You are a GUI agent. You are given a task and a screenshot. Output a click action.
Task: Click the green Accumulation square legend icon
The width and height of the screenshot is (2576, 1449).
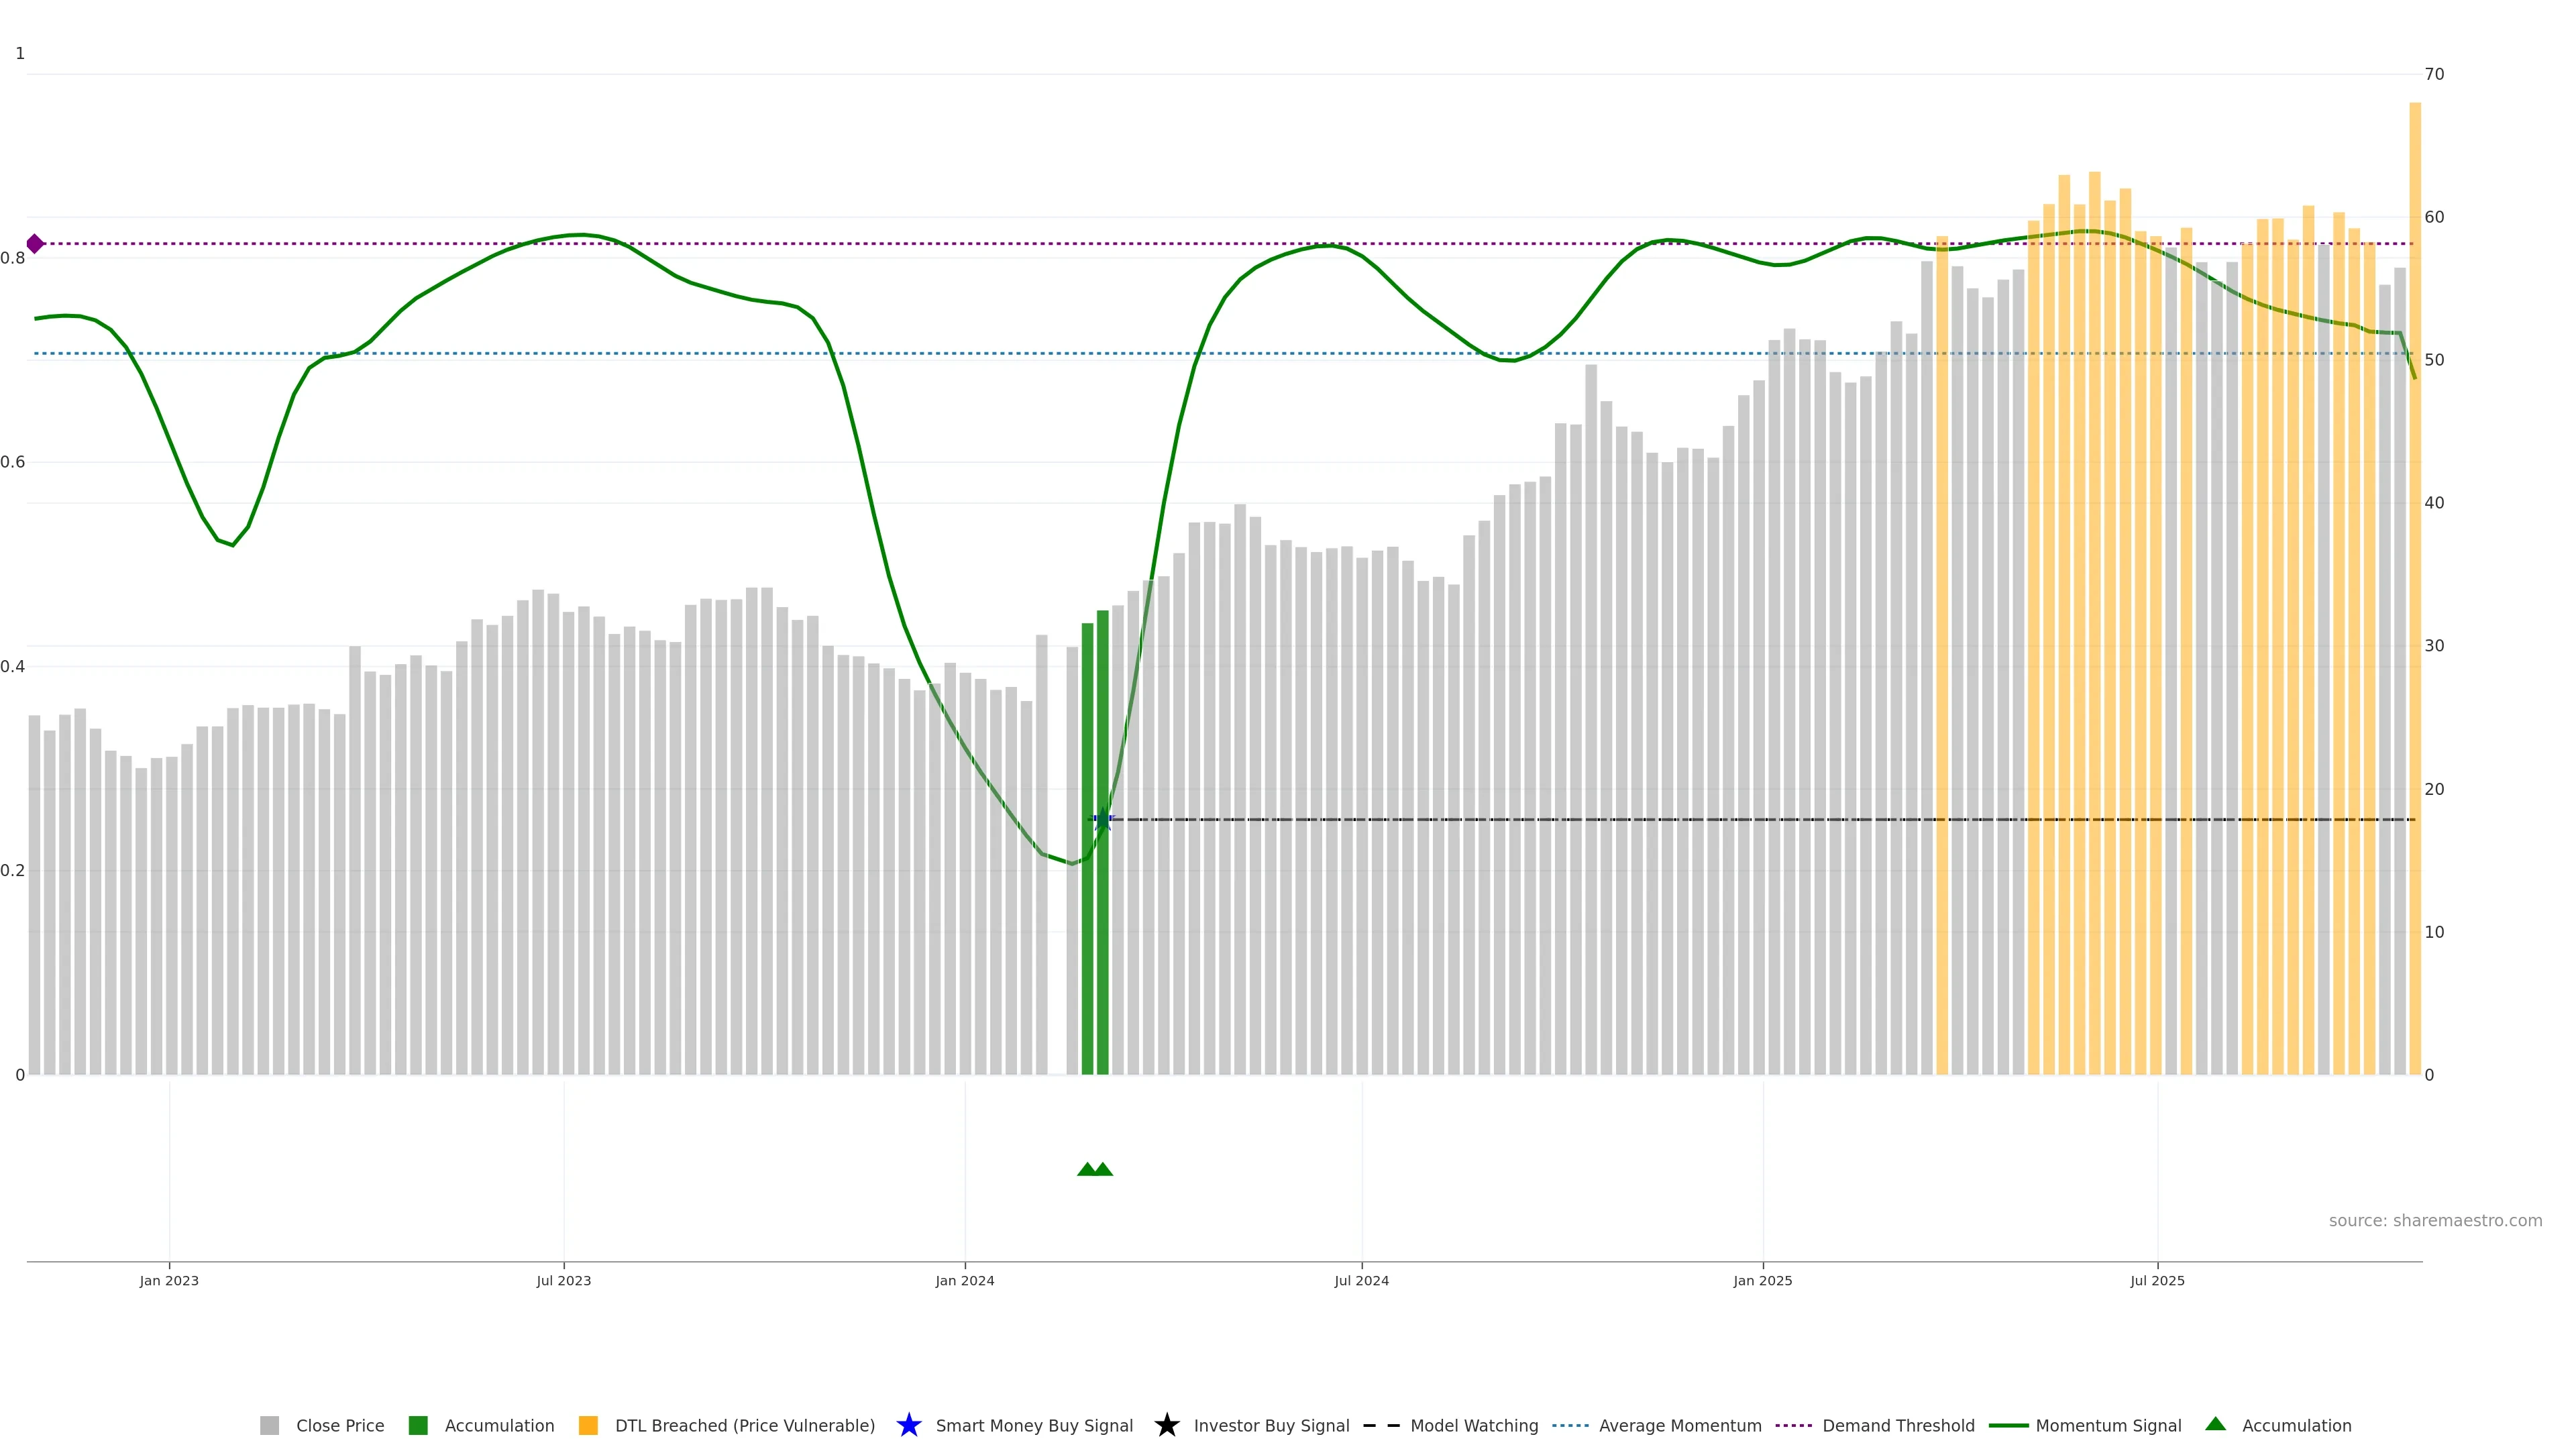click(x=418, y=1426)
